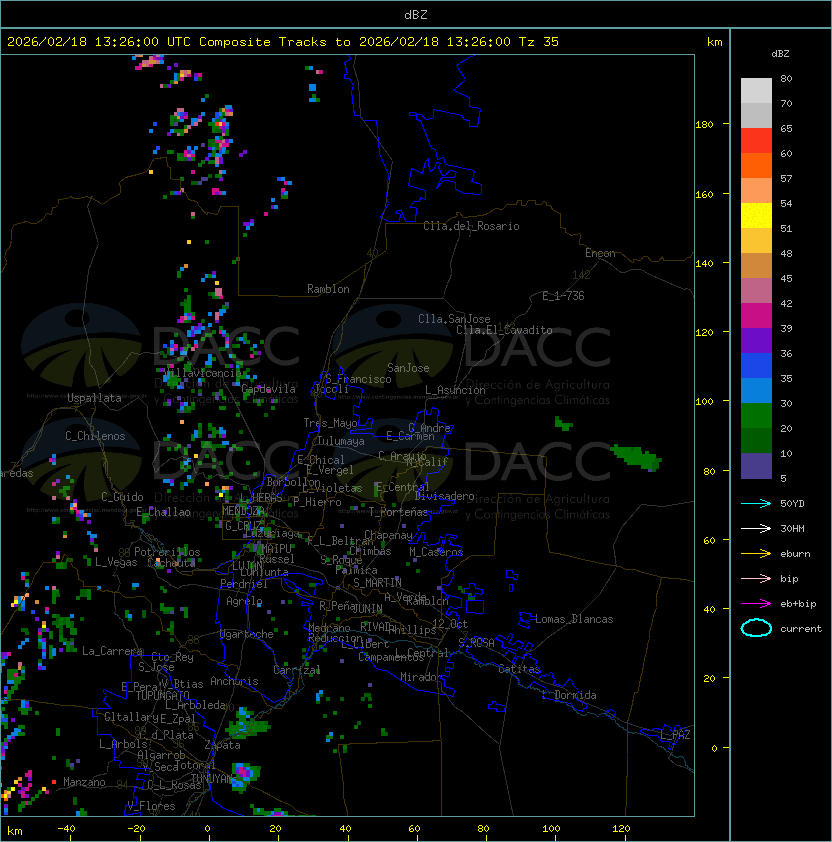Click the Tres_Mayo label
Viewport: 832px width, 842px height.
(330, 423)
